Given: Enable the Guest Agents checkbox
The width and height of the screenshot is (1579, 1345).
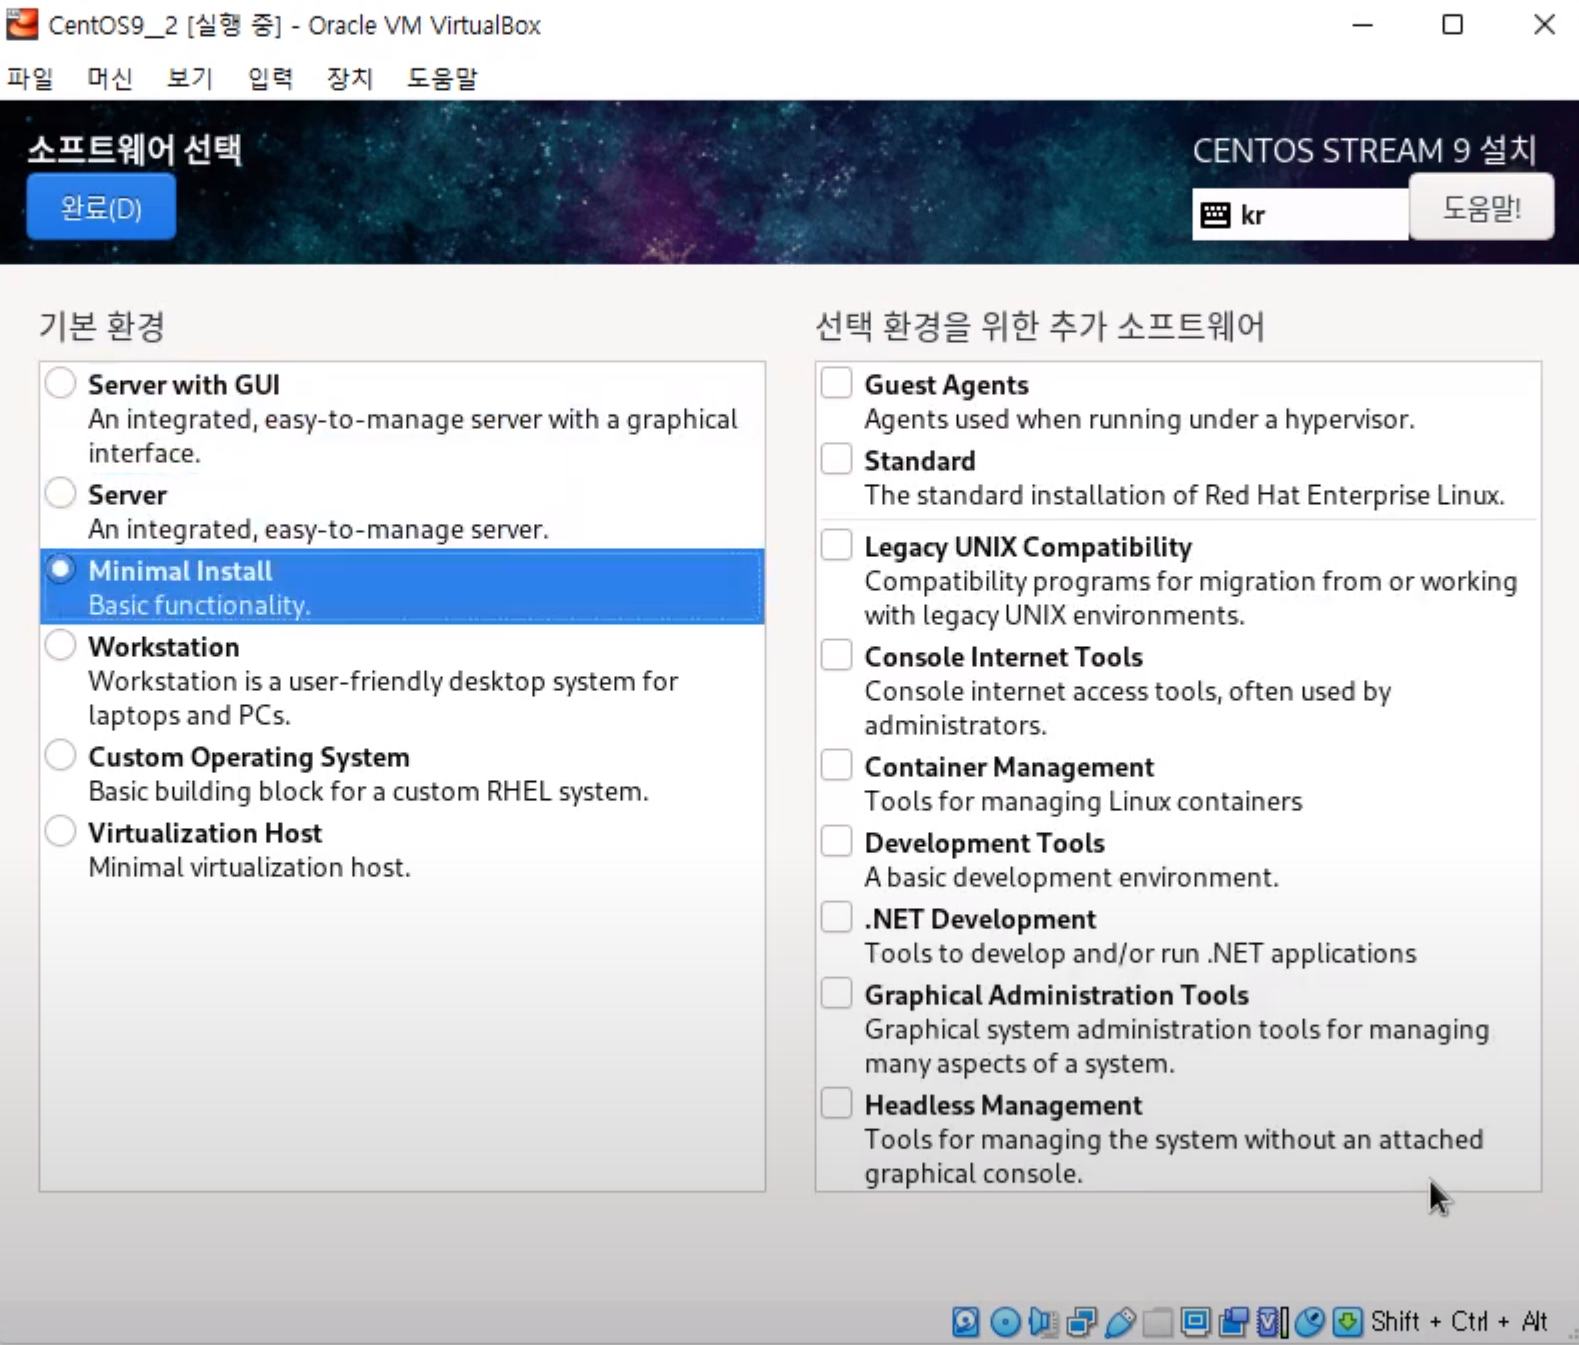Looking at the screenshot, I should tap(836, 383).
